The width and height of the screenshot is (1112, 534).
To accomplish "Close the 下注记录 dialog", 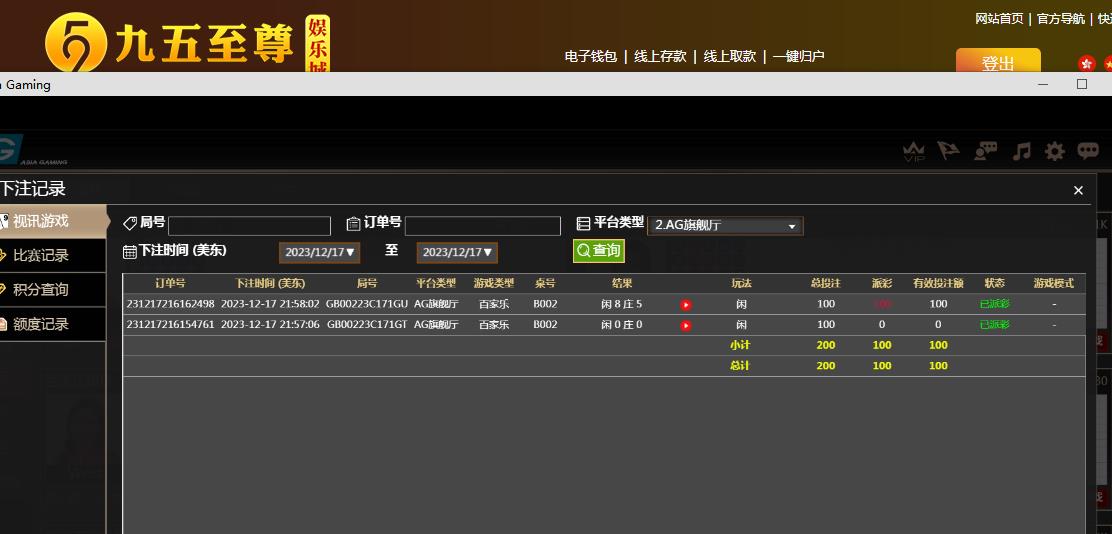I will [1078, 190].
